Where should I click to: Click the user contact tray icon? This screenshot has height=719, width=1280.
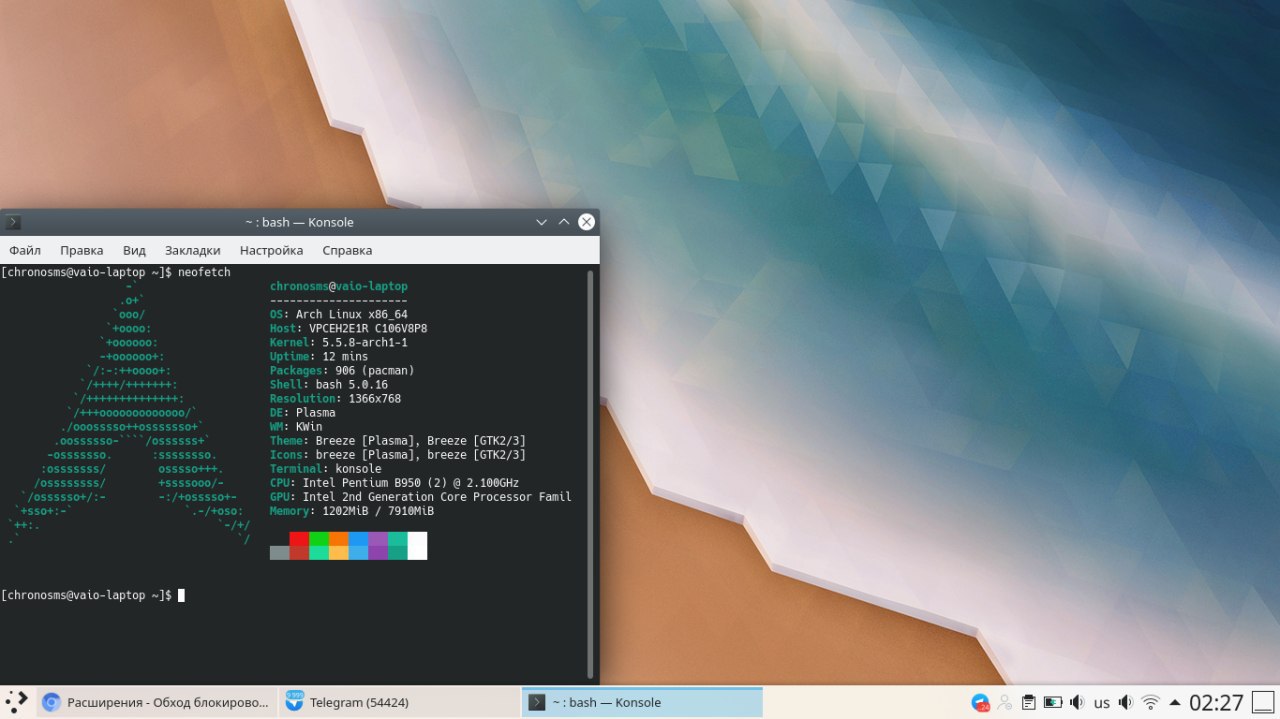(x=1004, y=702)
